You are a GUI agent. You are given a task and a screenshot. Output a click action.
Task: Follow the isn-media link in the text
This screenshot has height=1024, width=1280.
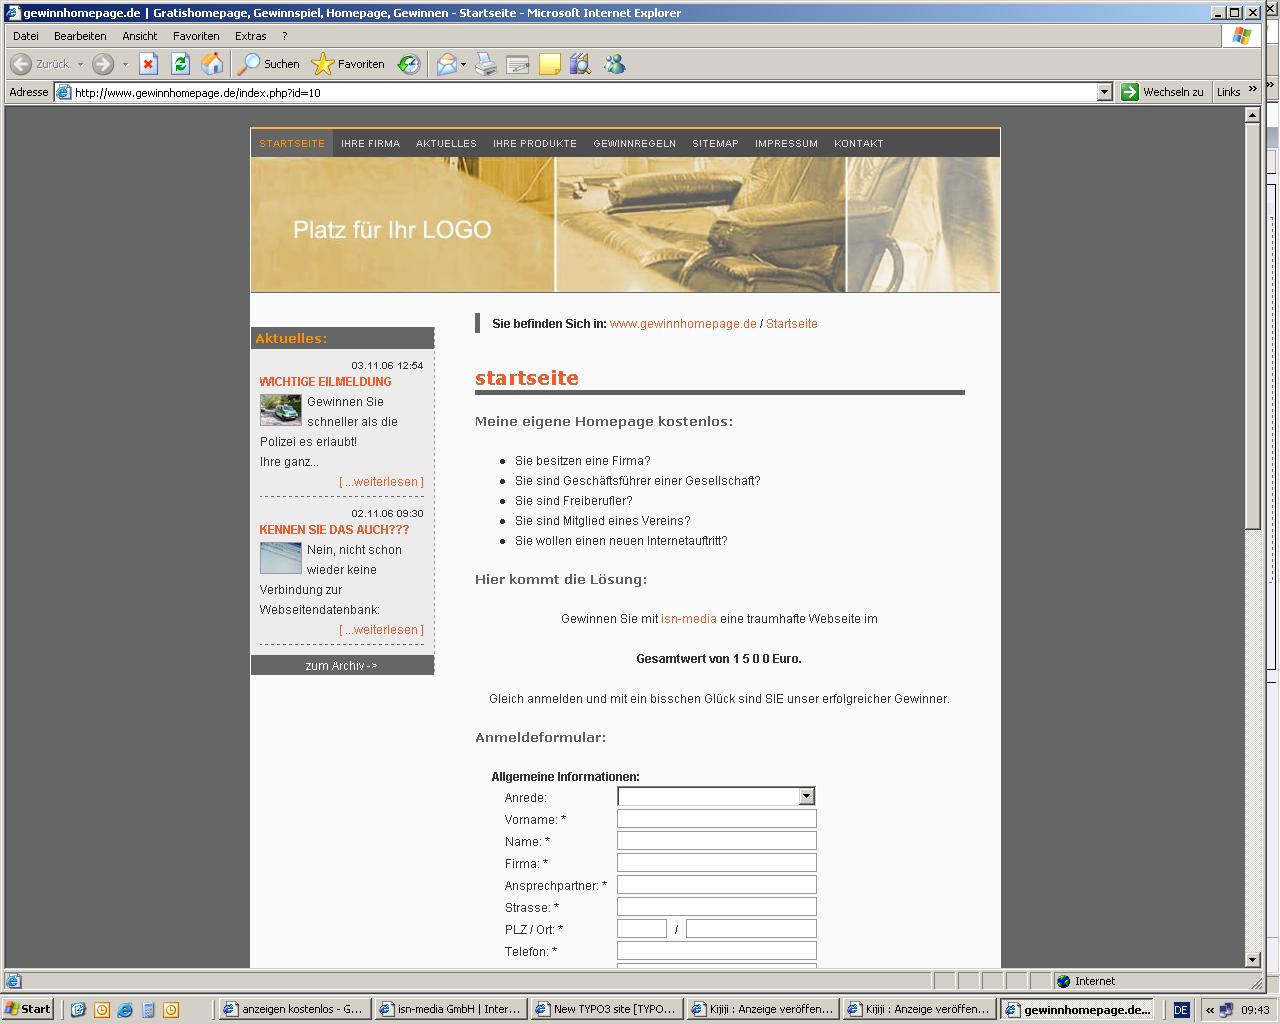coord(688,619)
